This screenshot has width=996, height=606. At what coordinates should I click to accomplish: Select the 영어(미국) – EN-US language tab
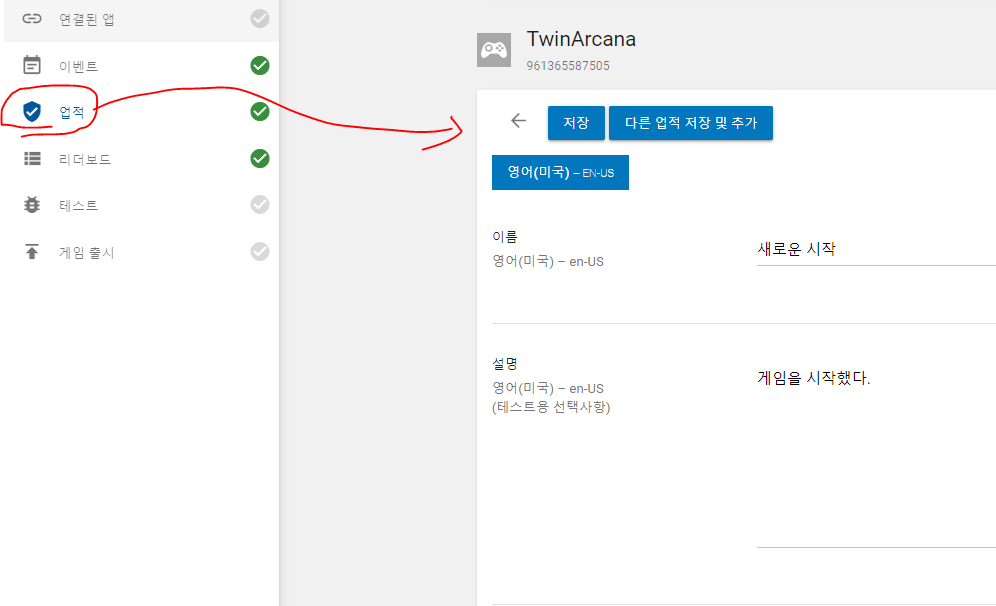pyautogui.click(x=560, y=172)
